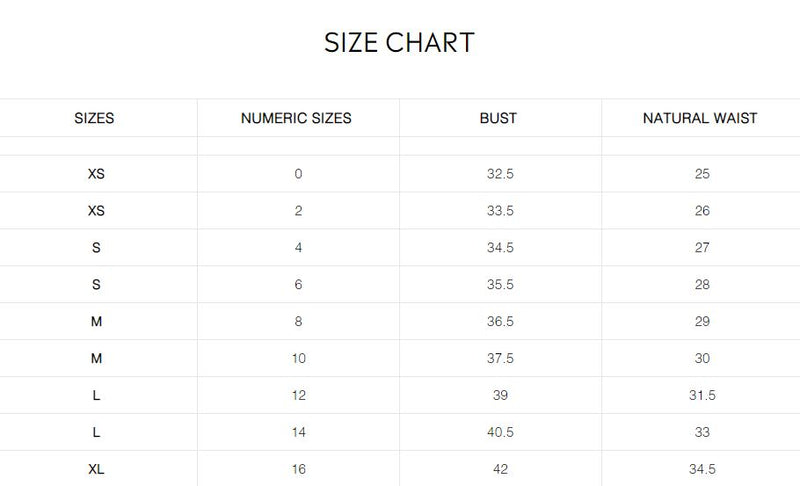Select the M cell for numeric size 8
The height and width of the screenshot is (486, 800).
96,322
